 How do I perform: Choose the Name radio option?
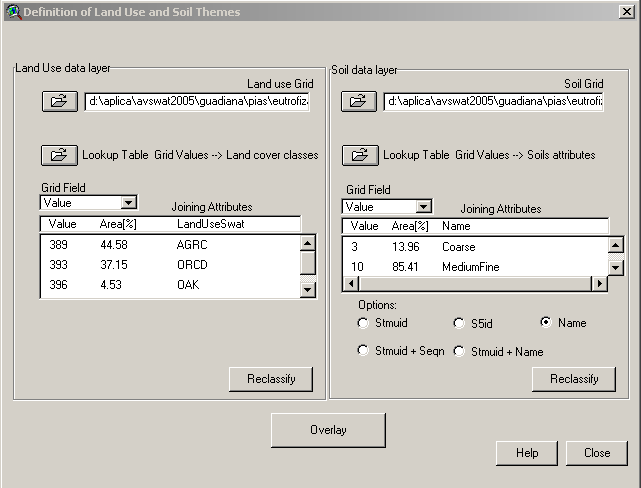[545, 323]
